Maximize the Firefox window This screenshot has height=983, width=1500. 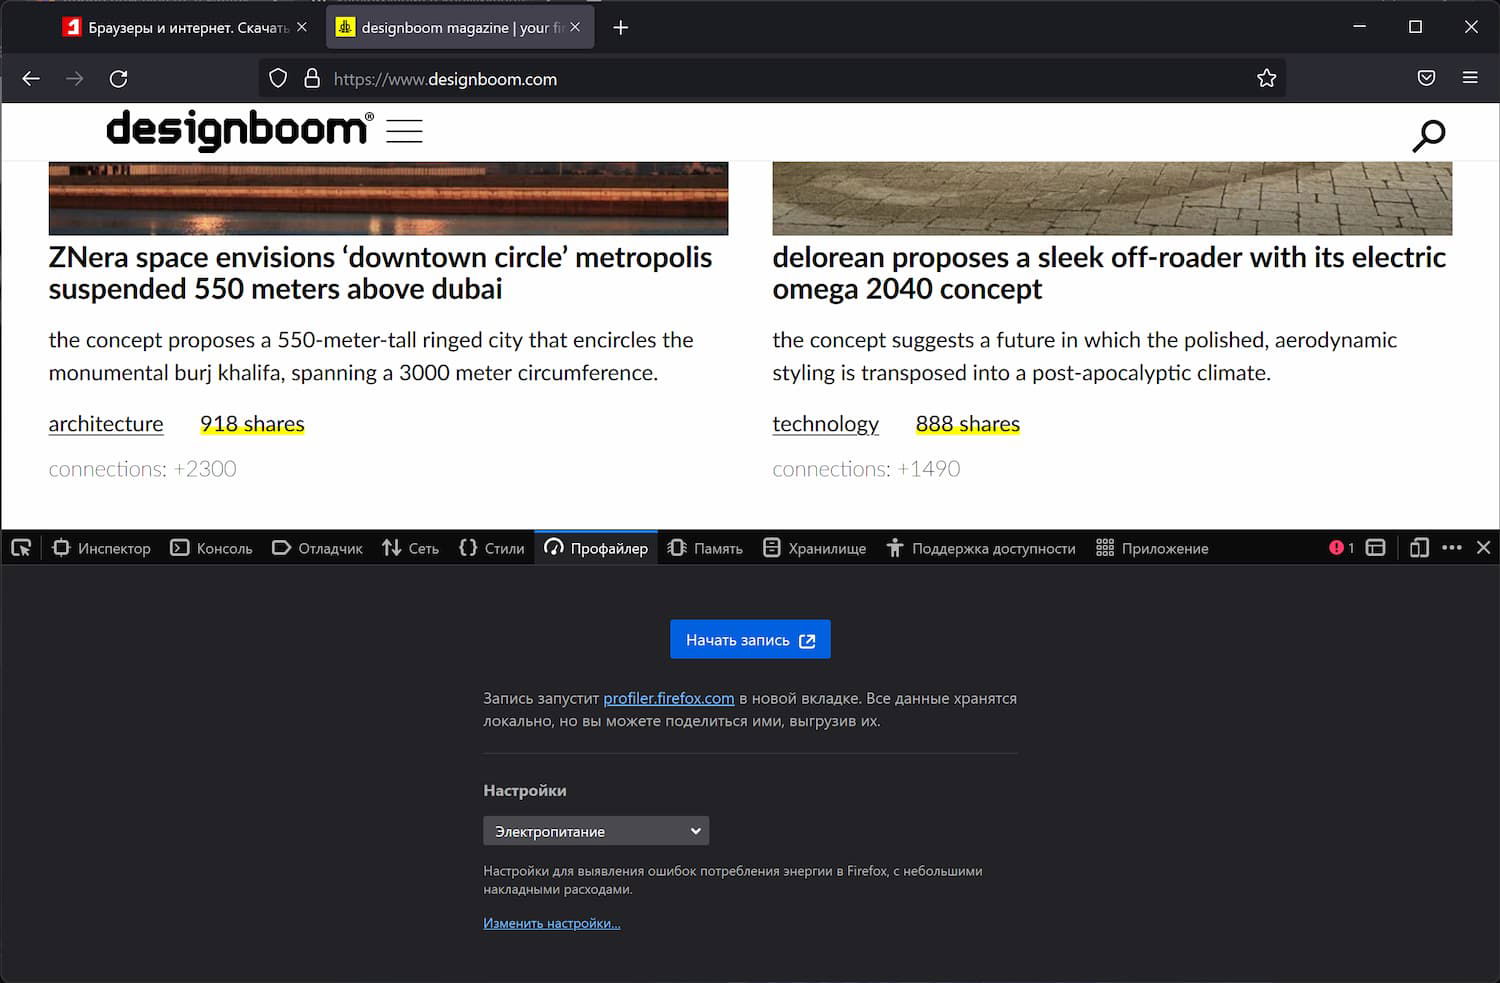pos(1415,27)
